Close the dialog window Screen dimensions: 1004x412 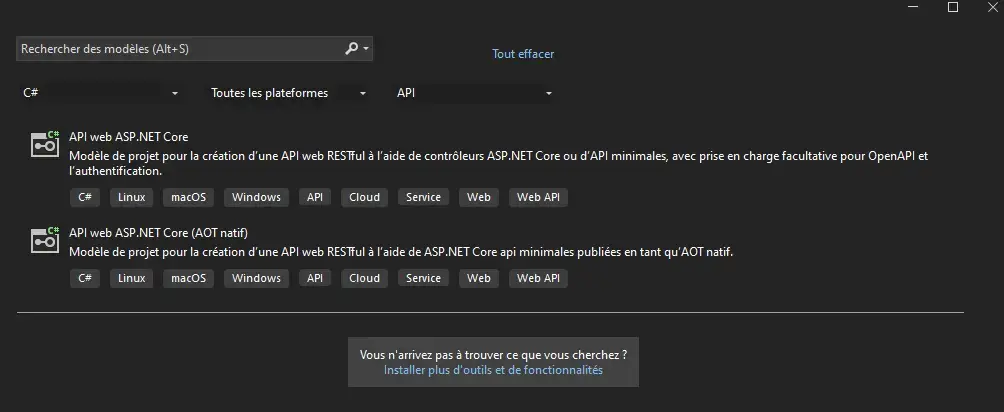click(992, 6)
